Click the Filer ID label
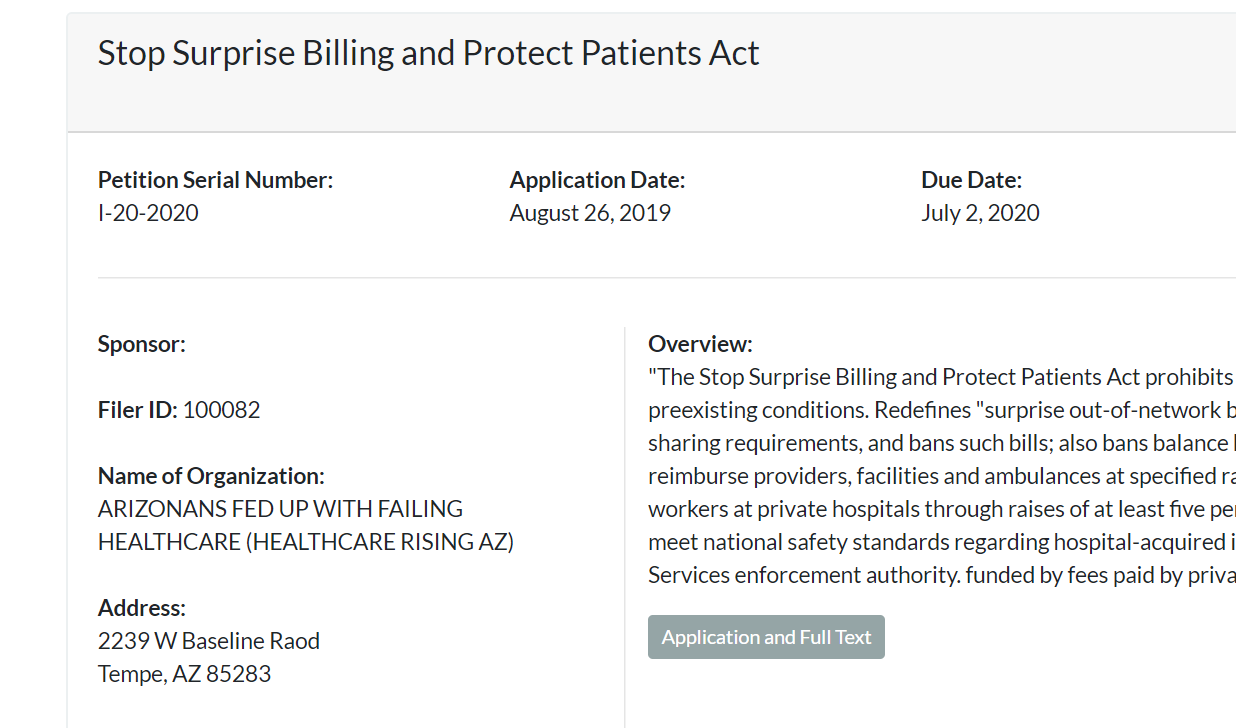This screenshot has width=1236, height=728. coord(137,410)
